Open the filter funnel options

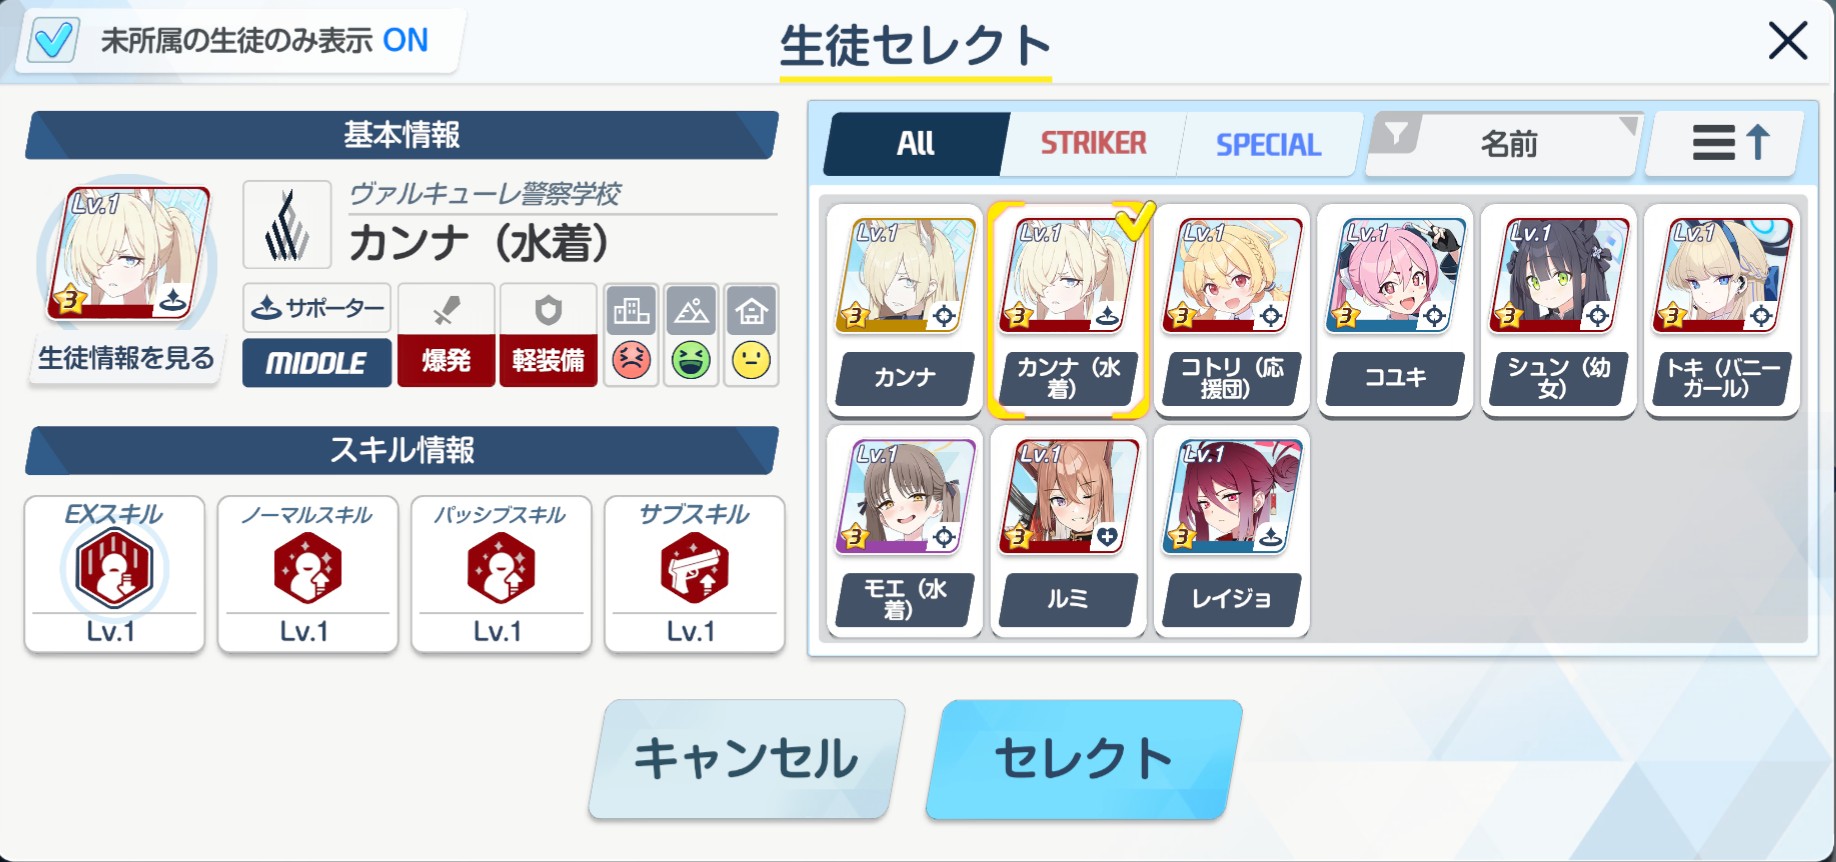click(1396, 134)
